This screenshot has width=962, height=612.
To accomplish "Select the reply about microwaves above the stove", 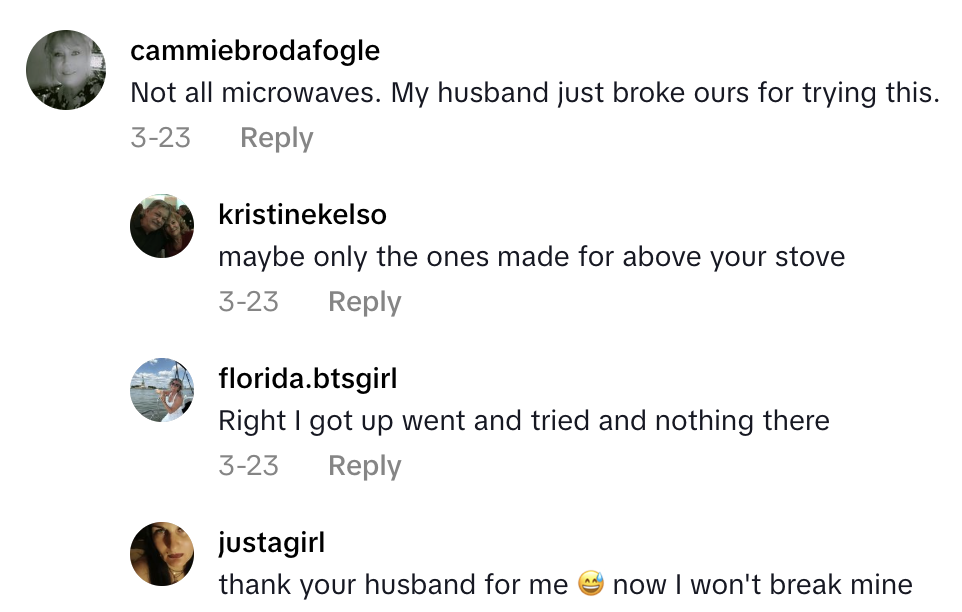I will click(531, 256).
